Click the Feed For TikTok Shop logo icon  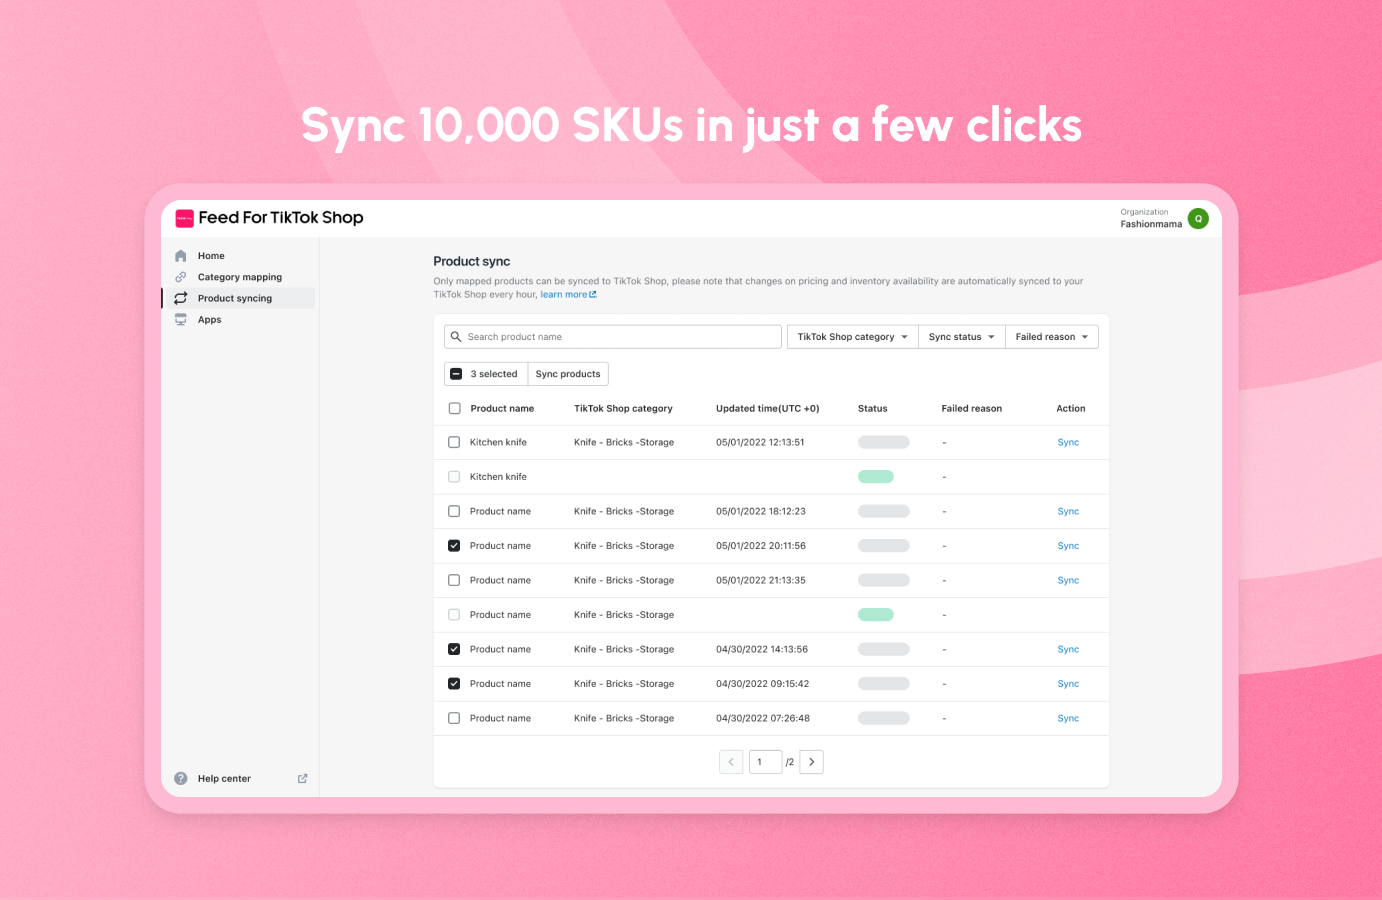(x=184, y=218)
